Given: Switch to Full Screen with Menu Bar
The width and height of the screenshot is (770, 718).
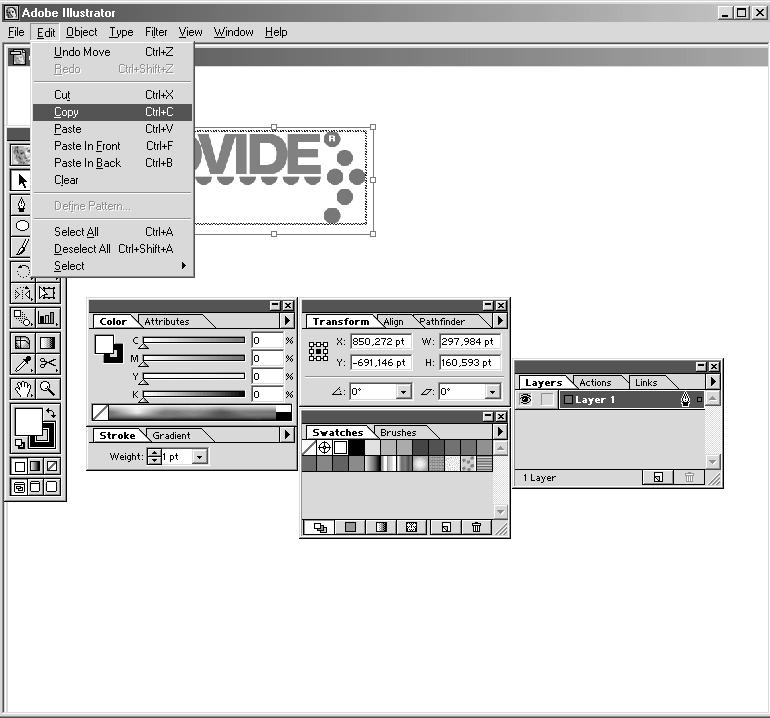Looking at the screenshot, I should click(35, 487).
